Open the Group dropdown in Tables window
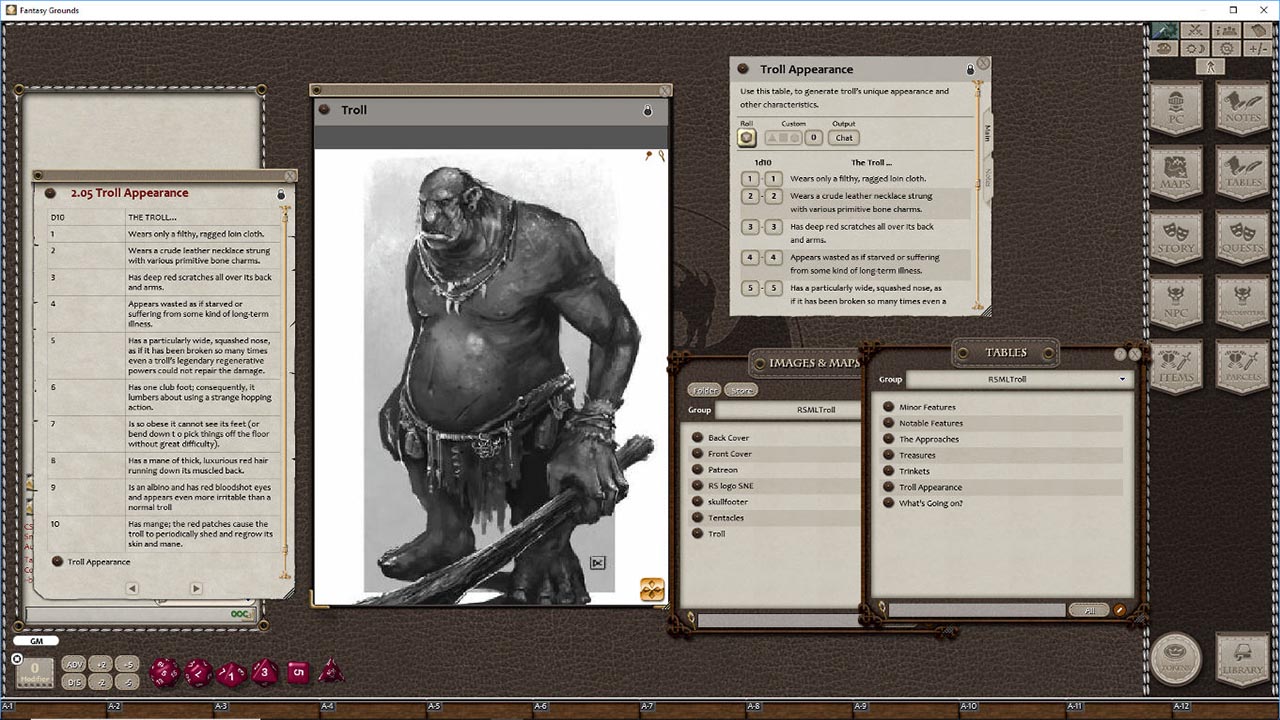This screenshot has width=1280, height=720. pos(1016,380)
